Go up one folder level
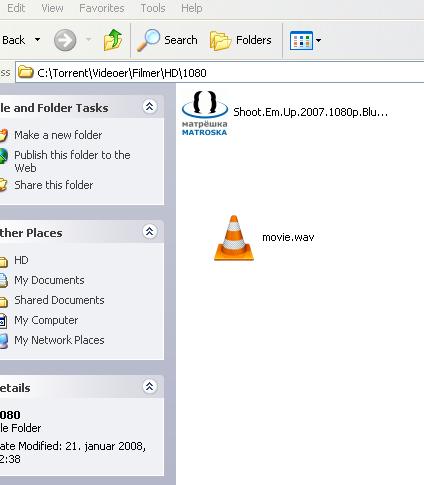The width and height of the screenshot is (424, 485). [x=113, y=40]
